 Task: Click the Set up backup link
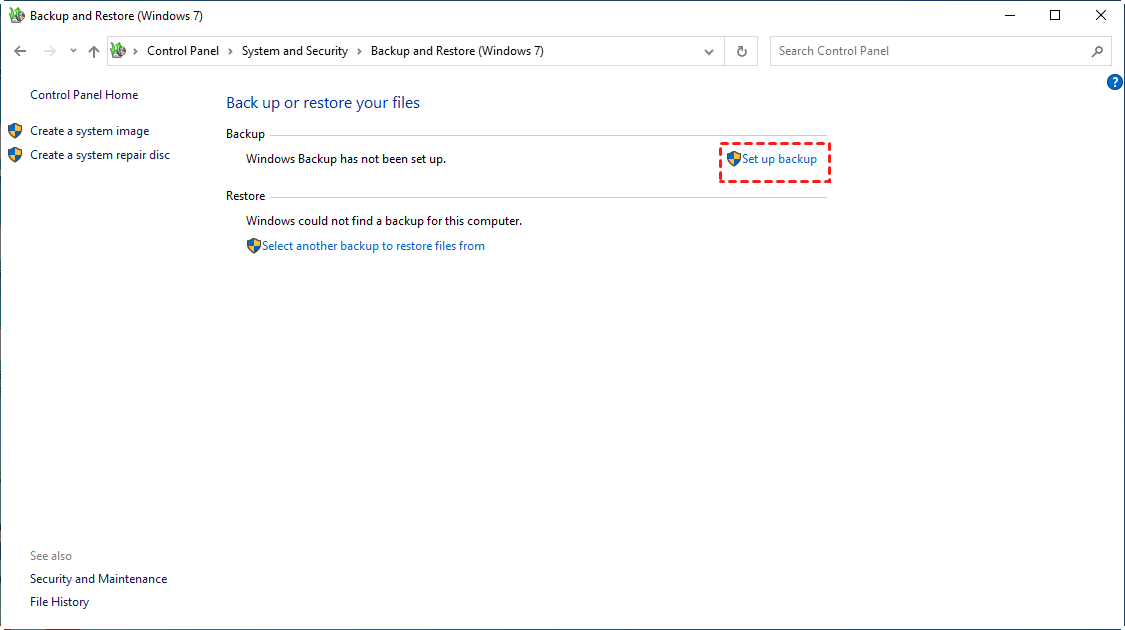(x=779, y=158)
